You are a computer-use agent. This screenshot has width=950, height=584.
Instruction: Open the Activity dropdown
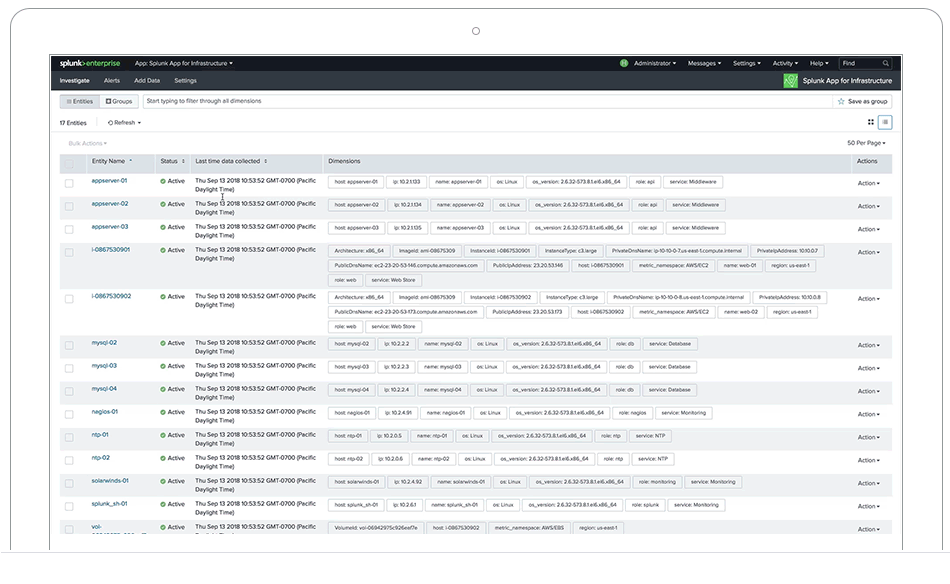coord(785,63)
